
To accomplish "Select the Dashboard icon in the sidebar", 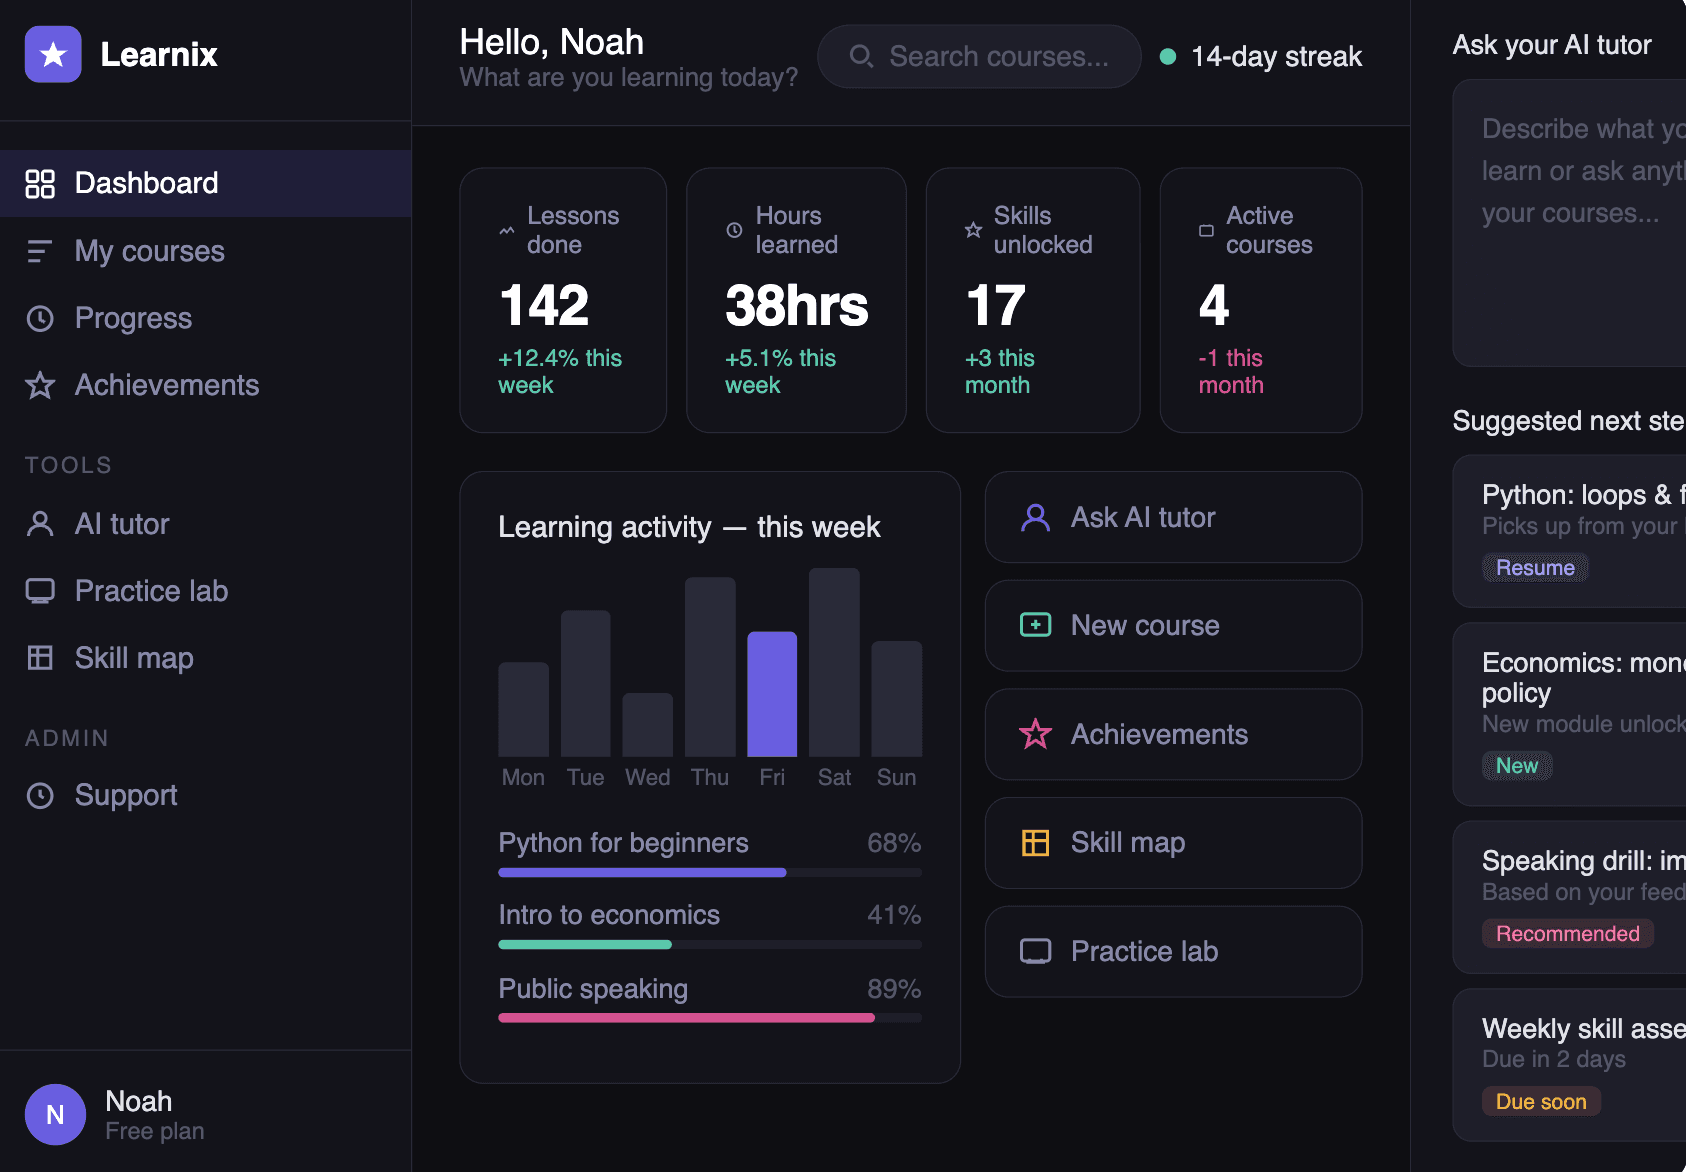I will pyautogui.click(x=41, y=183).
